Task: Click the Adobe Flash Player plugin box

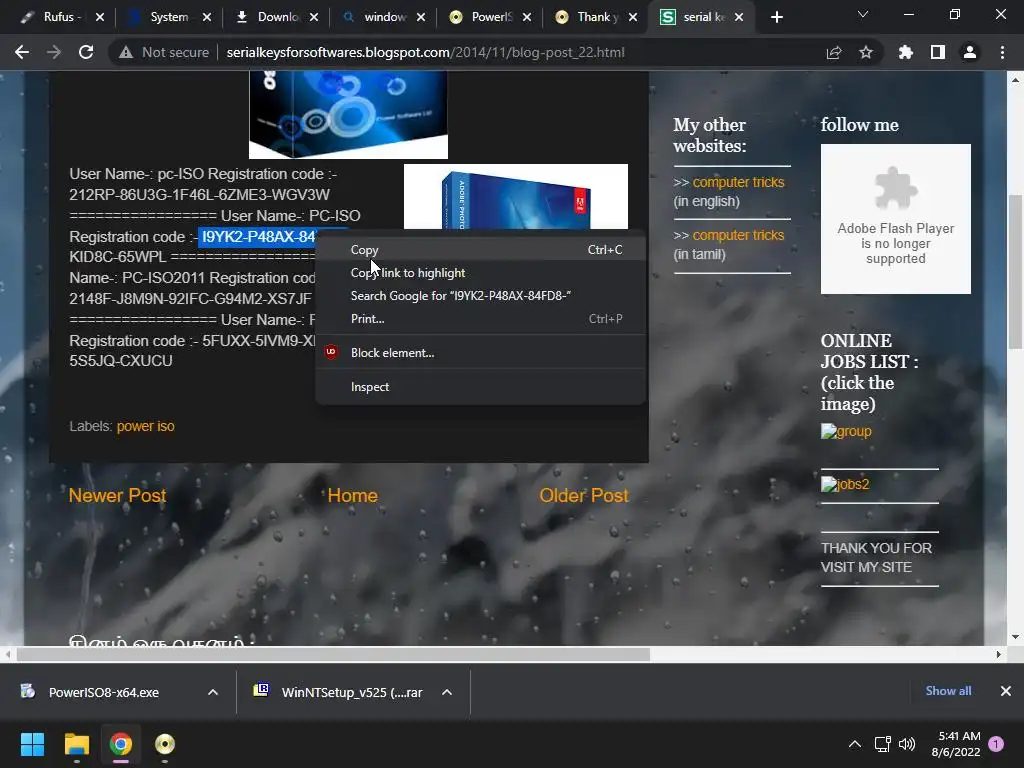Action: 895,219
